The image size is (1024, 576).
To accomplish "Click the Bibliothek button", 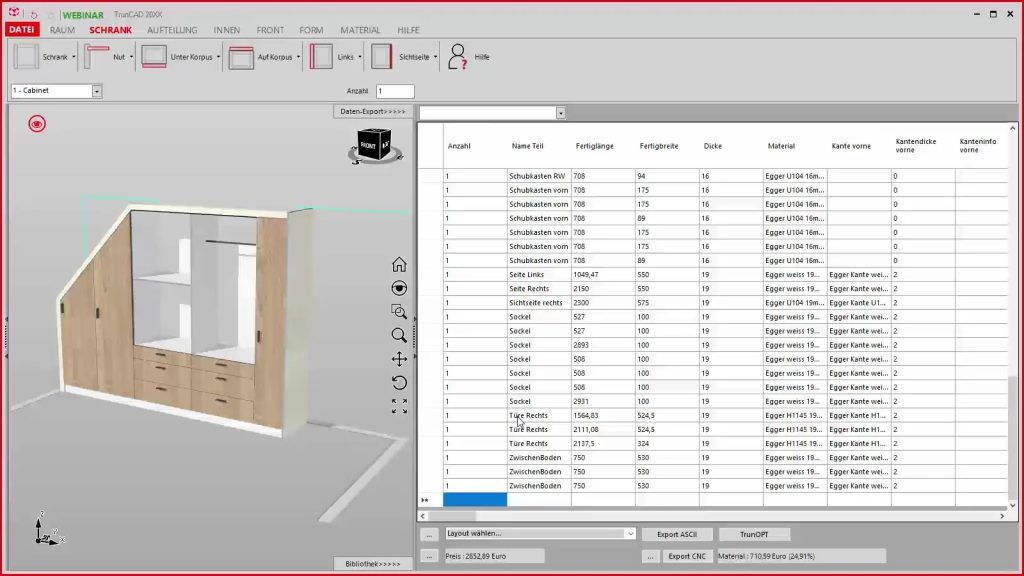I will coord(373,564).
